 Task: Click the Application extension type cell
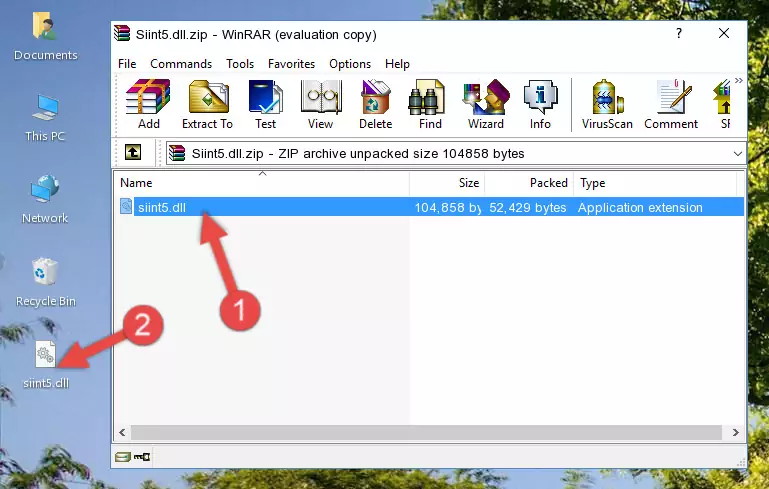(x=640, y=207)
